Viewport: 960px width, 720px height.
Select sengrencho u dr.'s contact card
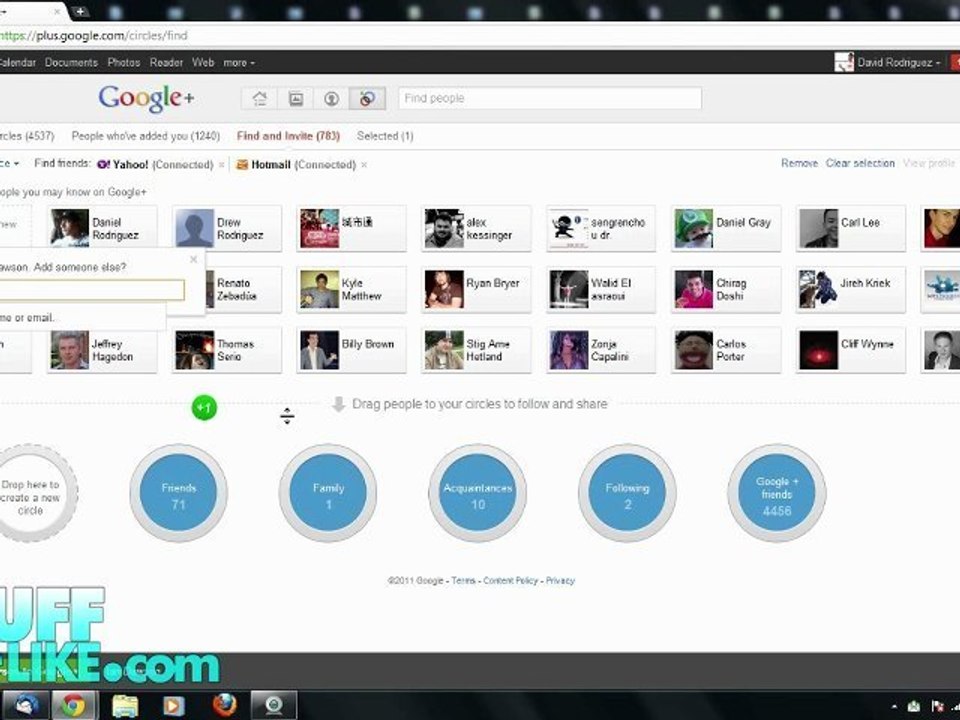click(x=601, y=228)
